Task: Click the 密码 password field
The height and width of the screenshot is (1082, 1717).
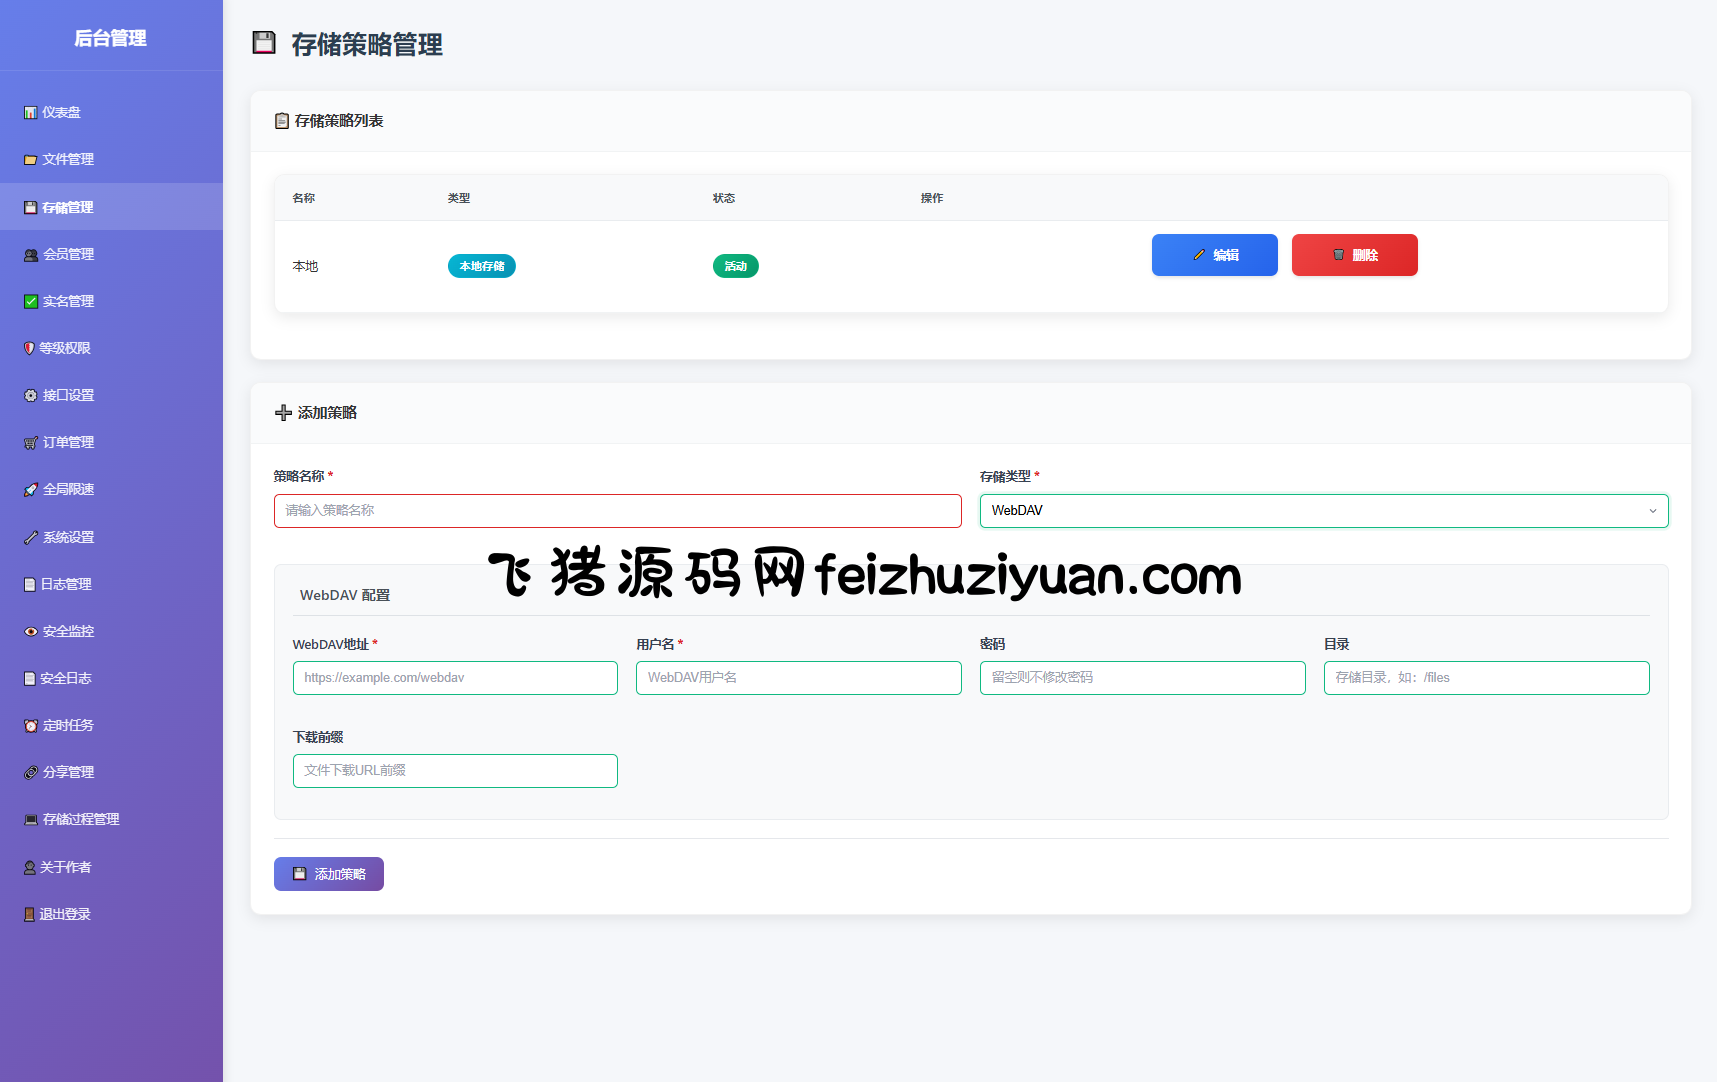Action: click(1142, 678)
